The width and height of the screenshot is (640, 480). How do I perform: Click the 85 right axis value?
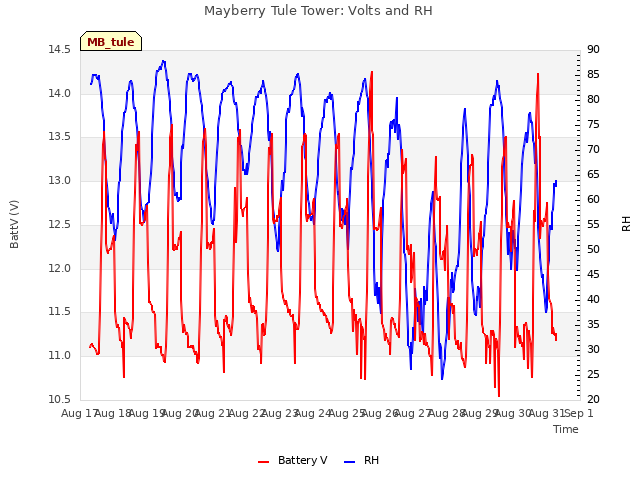(x=593, y=74)
